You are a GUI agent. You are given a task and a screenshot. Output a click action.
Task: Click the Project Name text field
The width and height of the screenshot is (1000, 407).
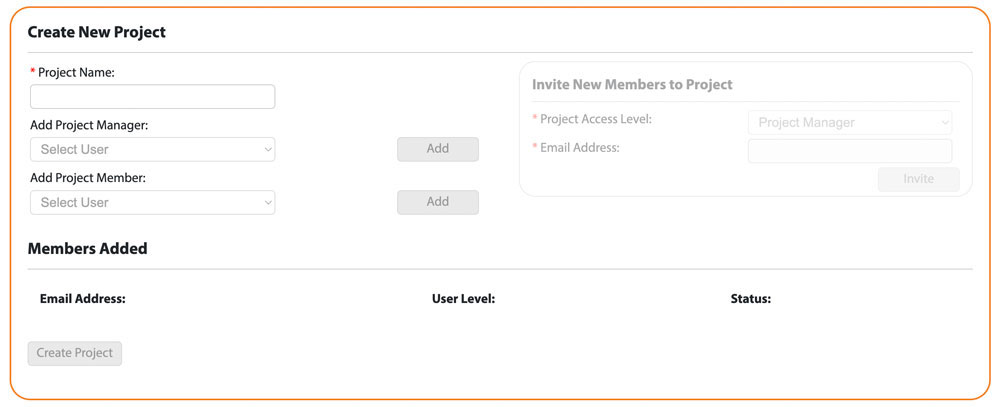point(152,97)
